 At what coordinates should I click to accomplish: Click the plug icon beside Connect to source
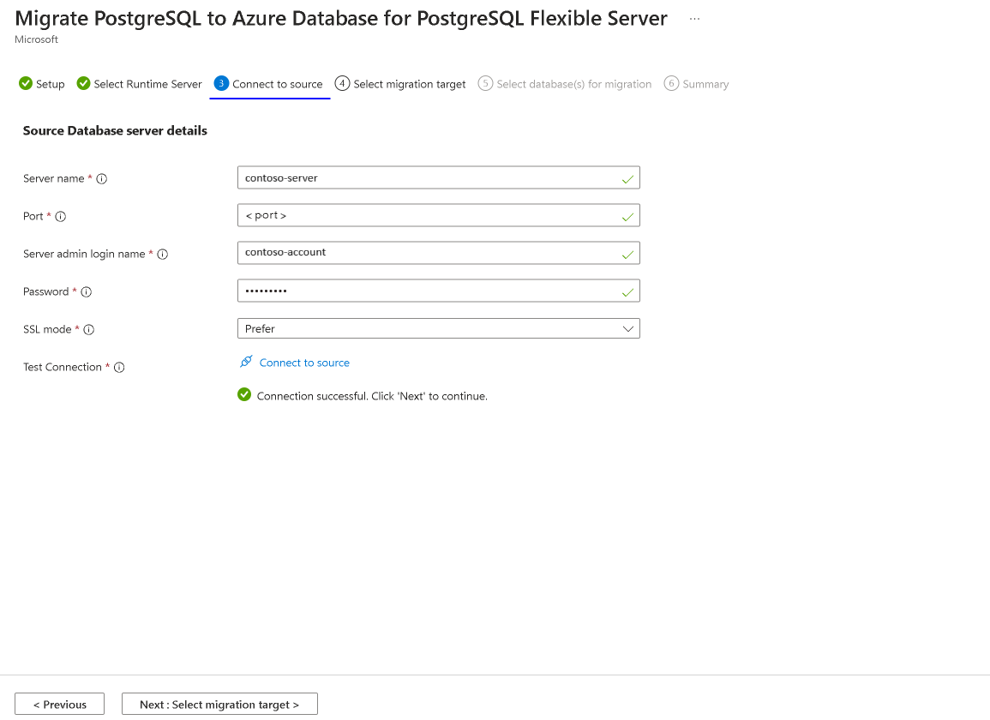tap(246, 362)
